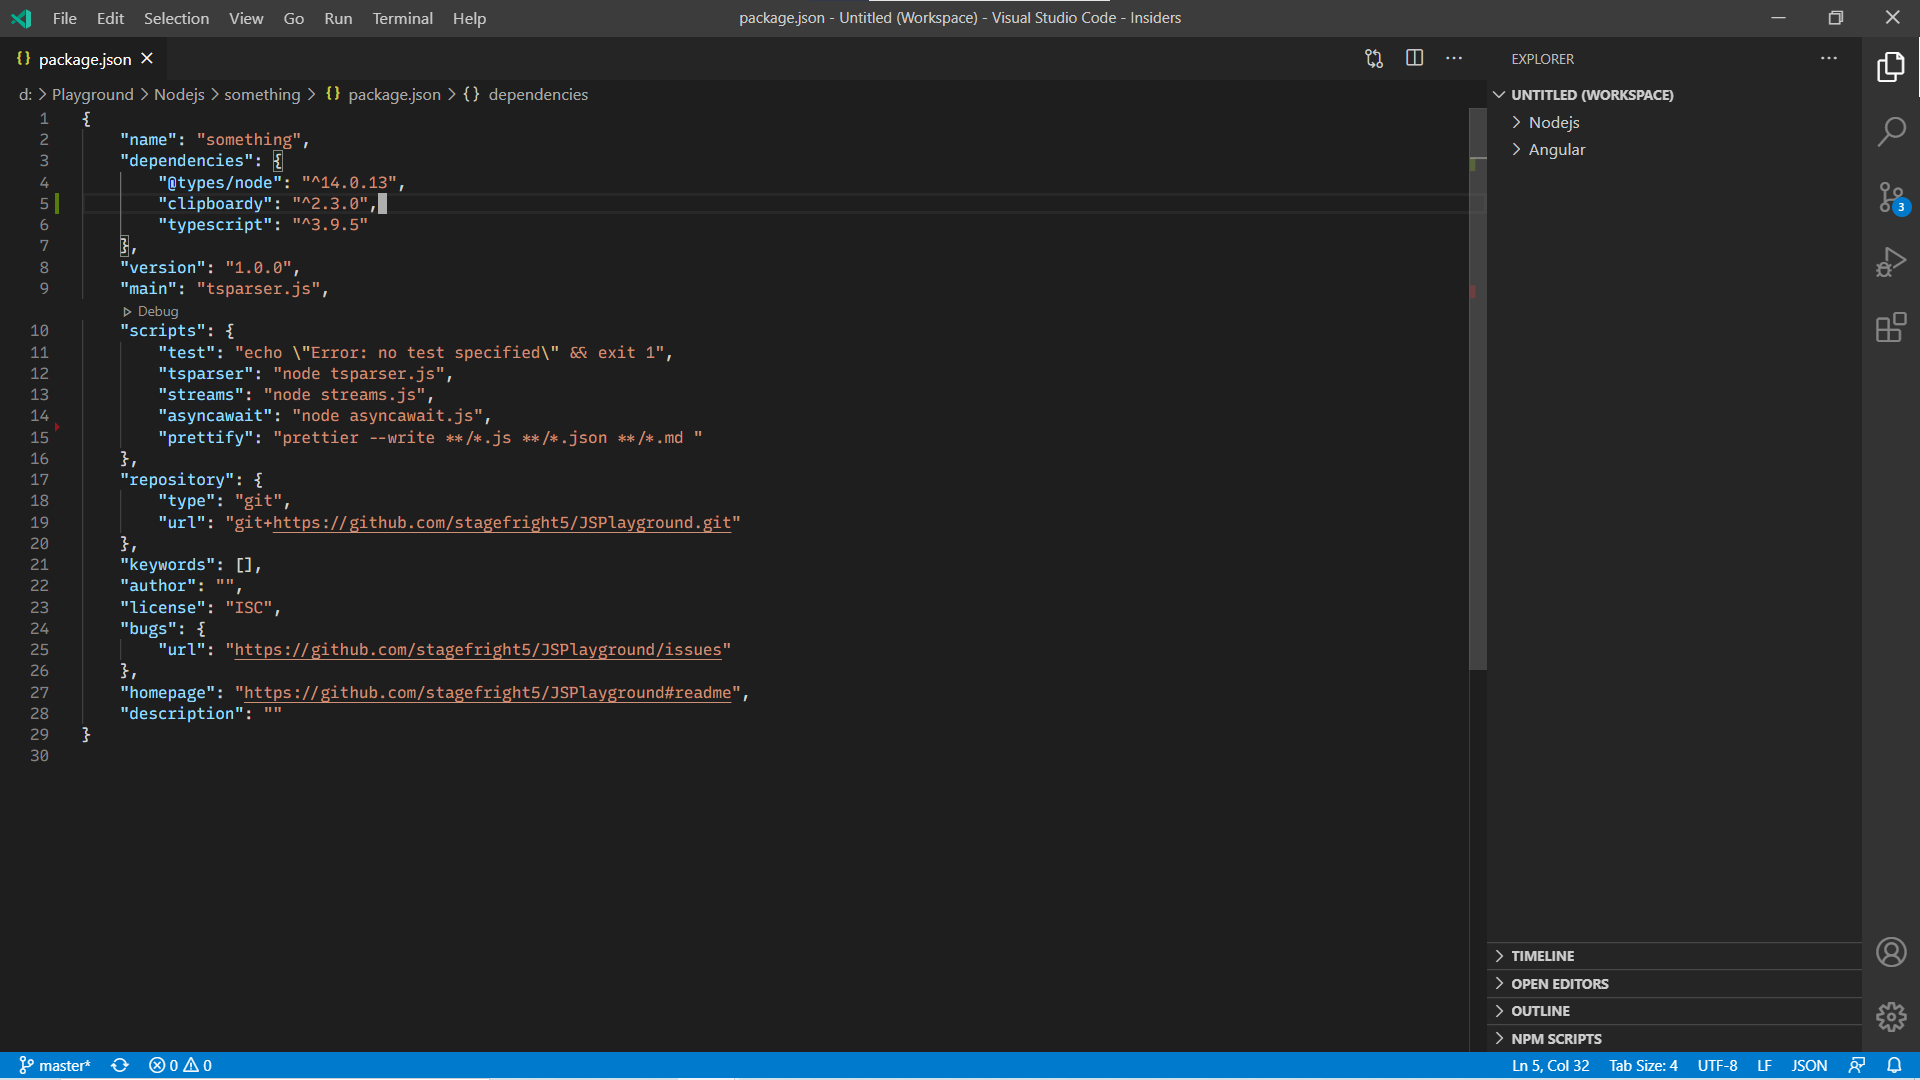Collapse the UNTITLED (WORKSPACE) section
Viewport: 1920px width, 1080px height.
(1499, 94)
